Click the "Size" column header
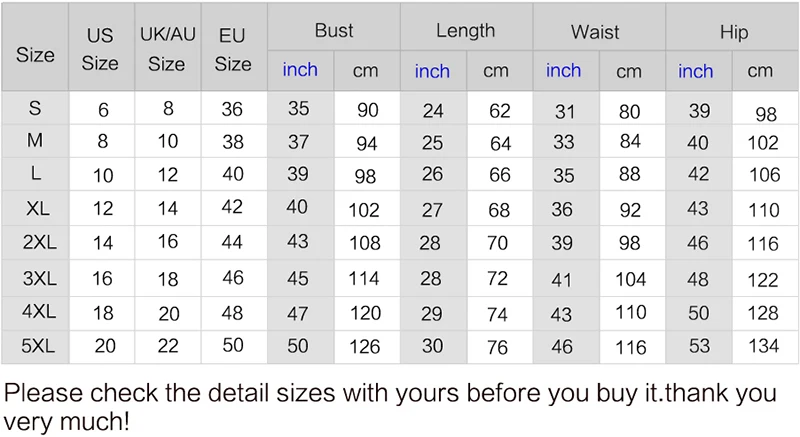This screenshot has height=437, width=800. point(35,54)
